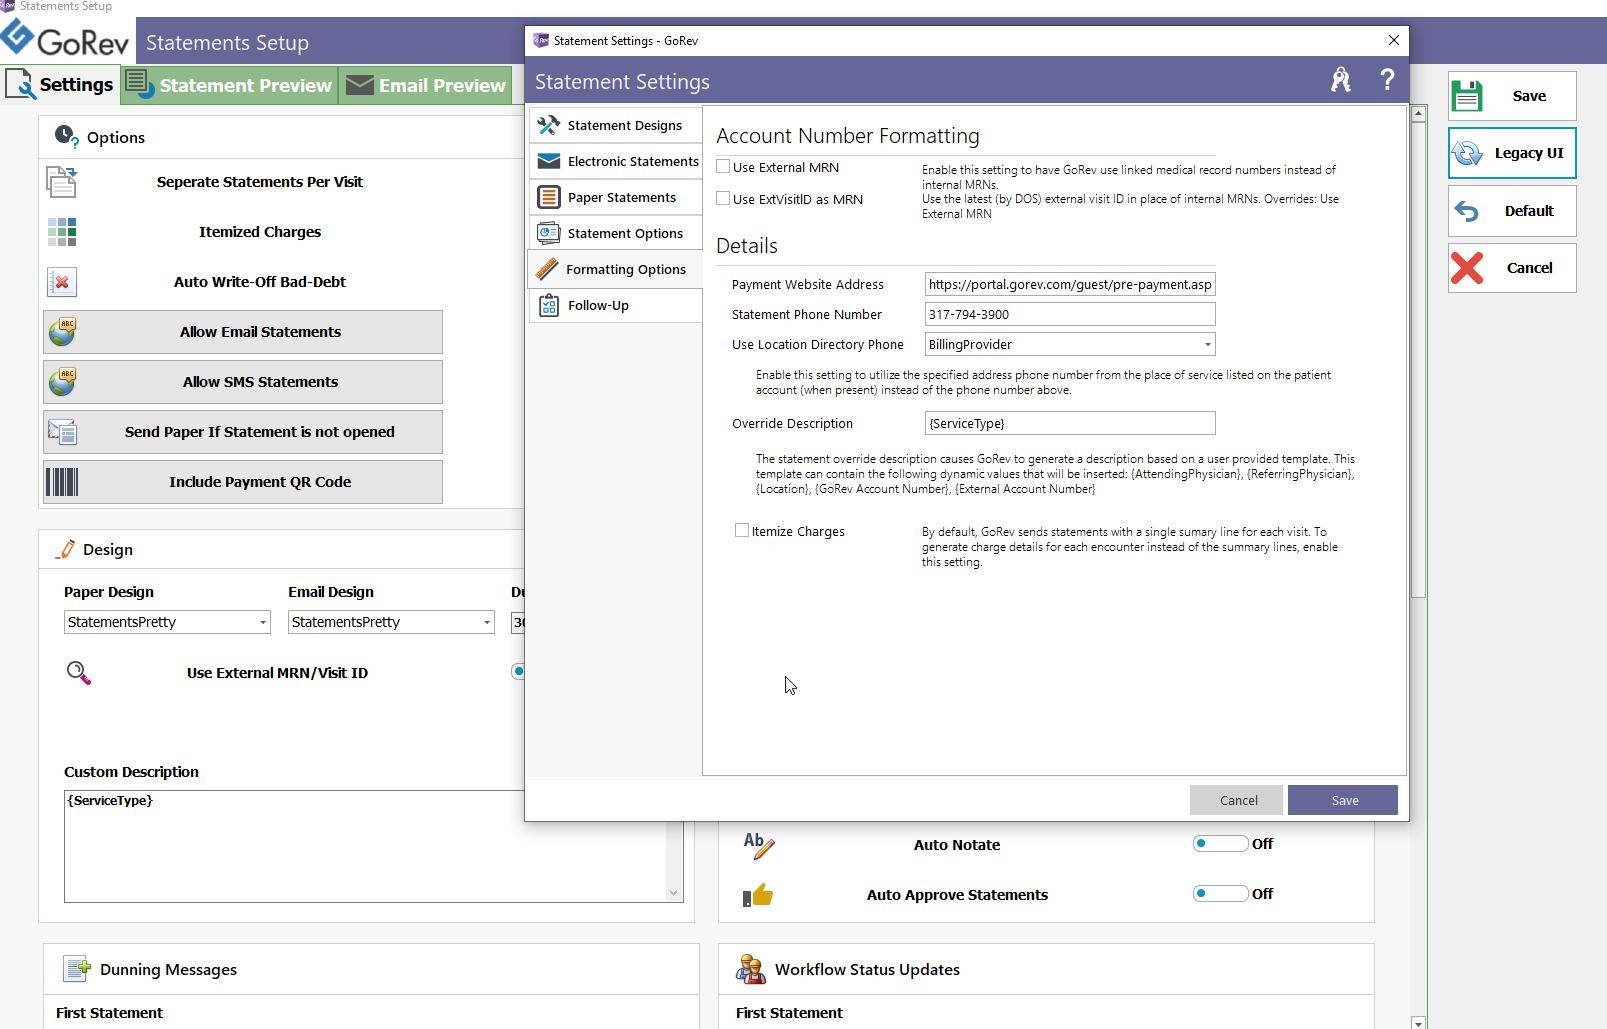Screen dimensions: 1607x1029
Task: Click the dialog vertical scrollbar up arrow
Action: click(x=1418, y=114)
